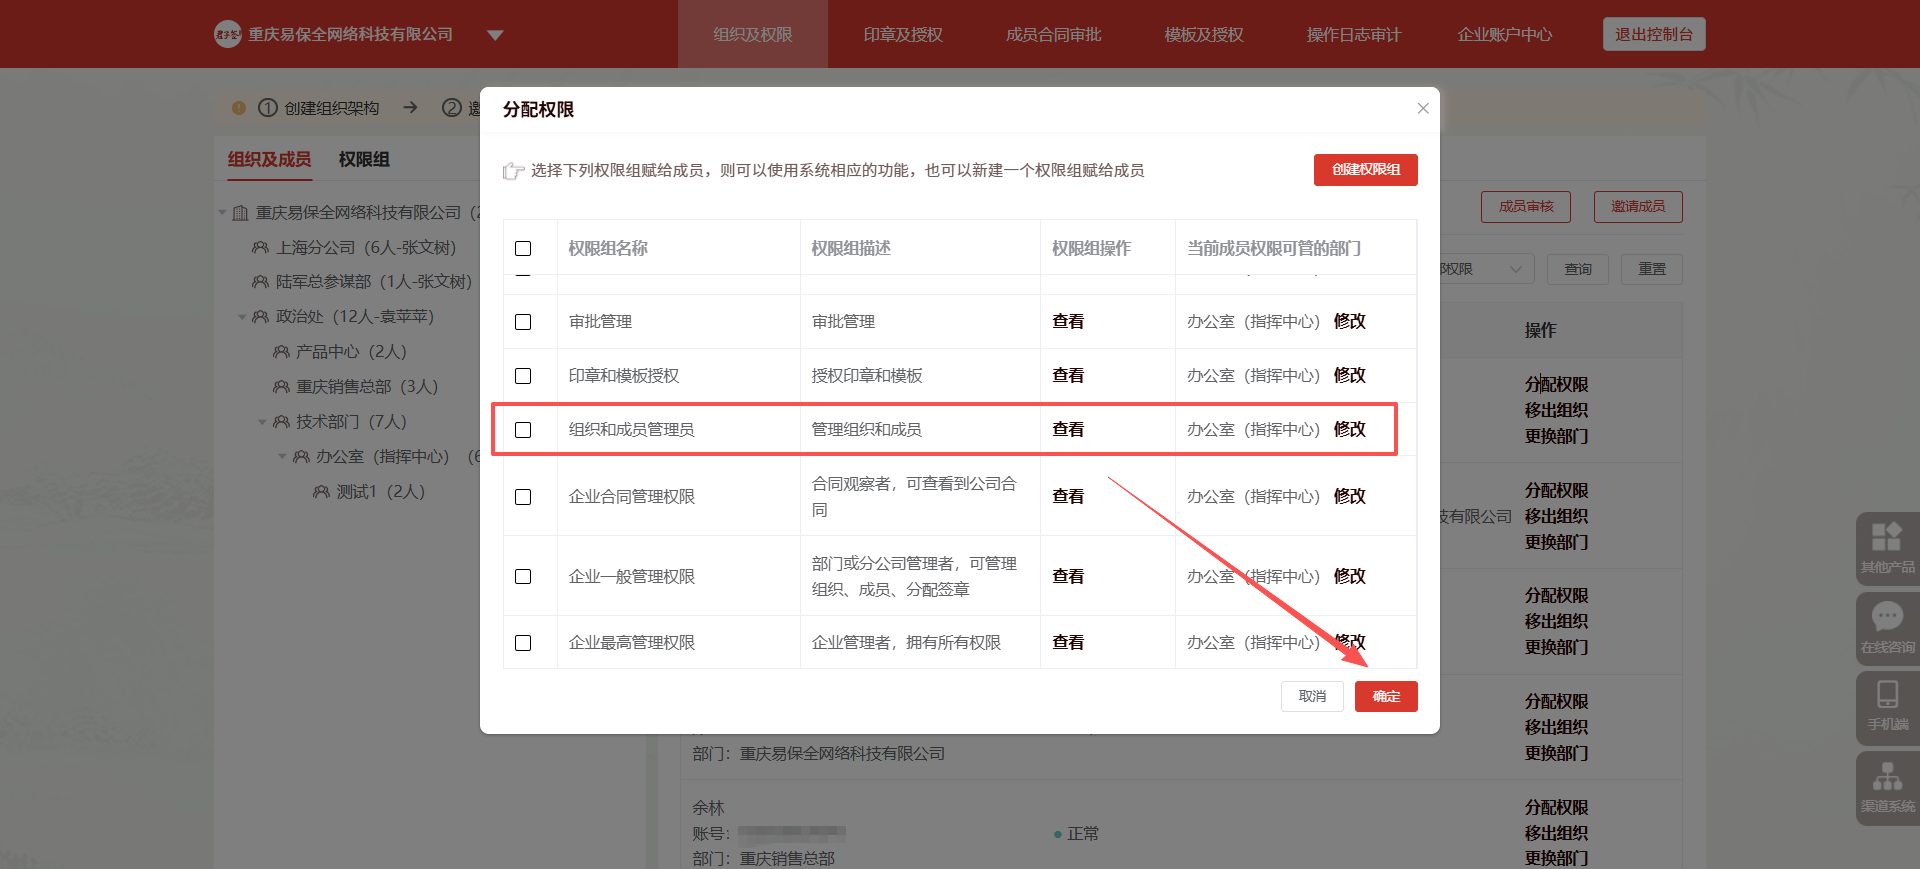The height and width of the screenshot is (869, 1920).
Task: Open the company switcher dropdown arrow
Action: click(x=495, y=35)
